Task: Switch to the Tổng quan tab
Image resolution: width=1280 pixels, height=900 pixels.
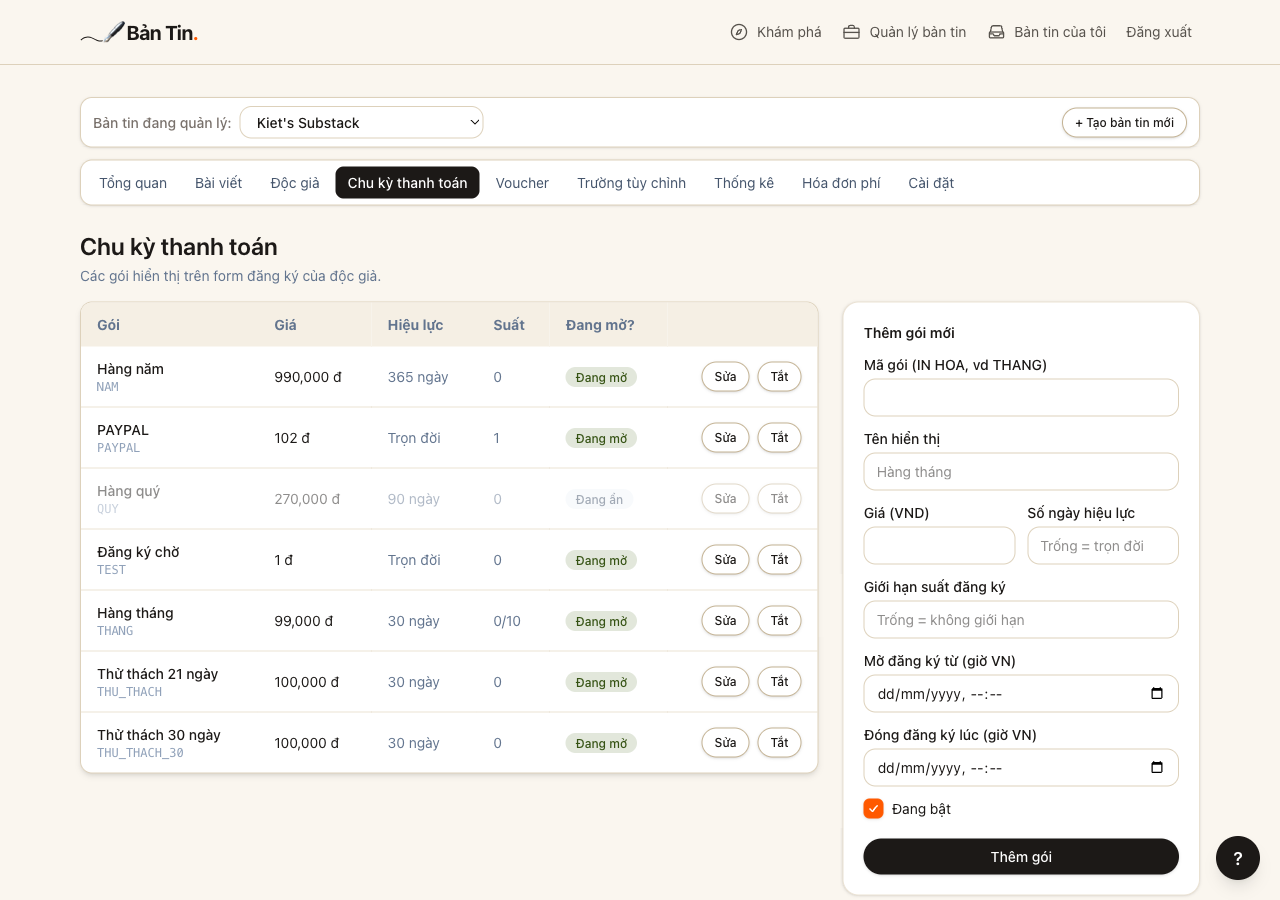Action: (133, 183)
